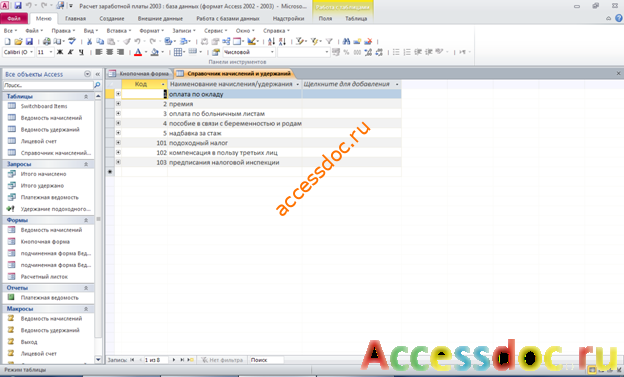Collapse the Запросы group
This screenshot has height=377, width=624.
[x=86, y=164]
